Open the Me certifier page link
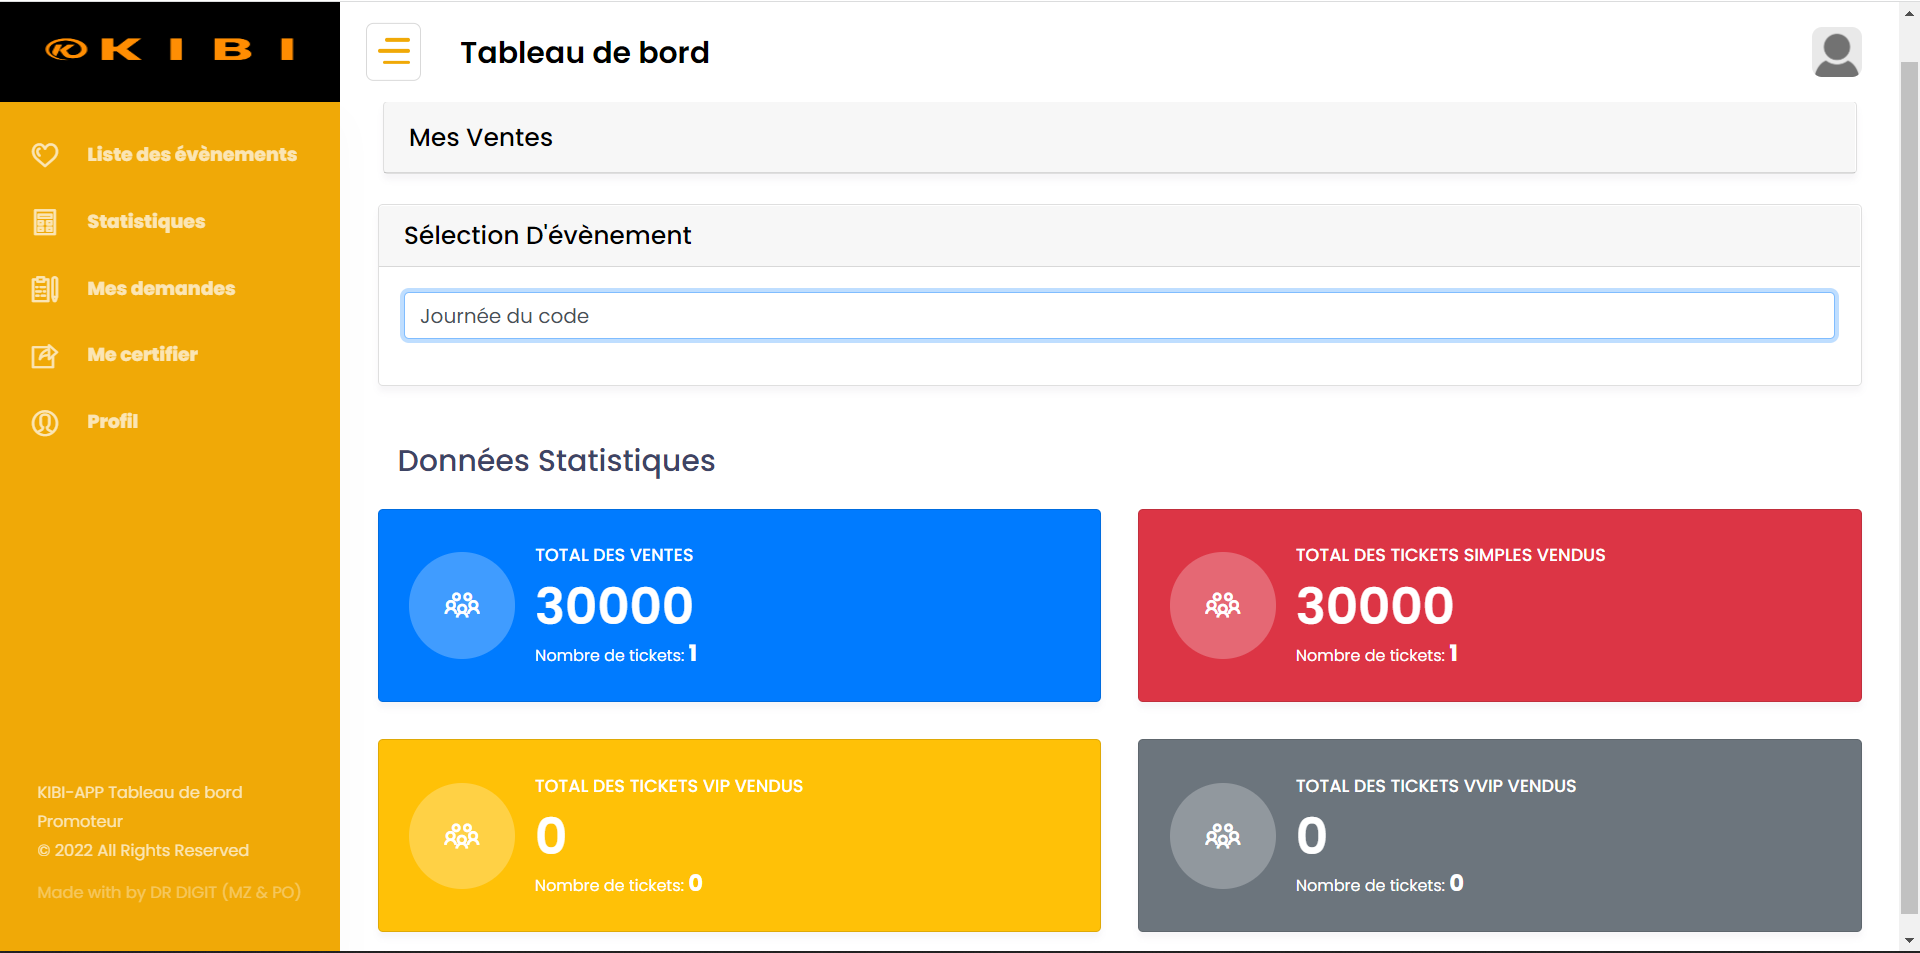Screen dimensions: 1920x953 [x=142, y=355]
